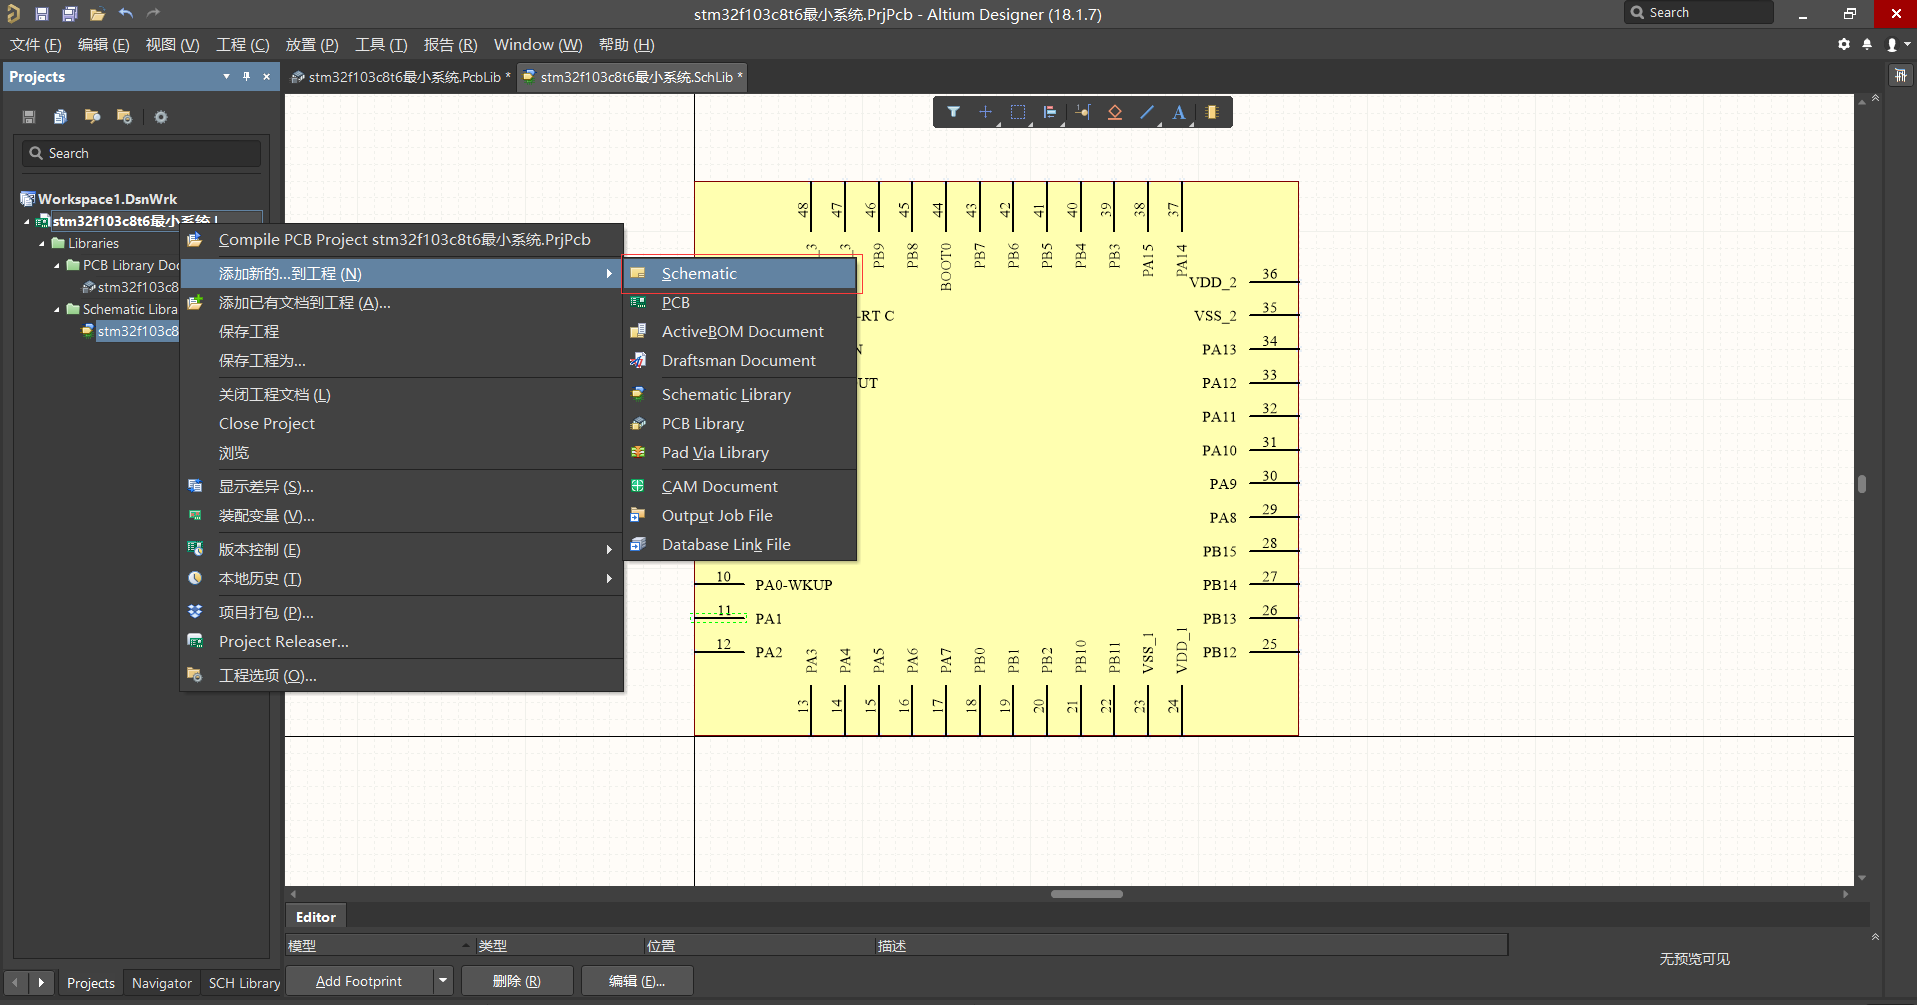Open the Window (W) menu
Screen dimensions: 1917x1005
[x=538, y=44]
